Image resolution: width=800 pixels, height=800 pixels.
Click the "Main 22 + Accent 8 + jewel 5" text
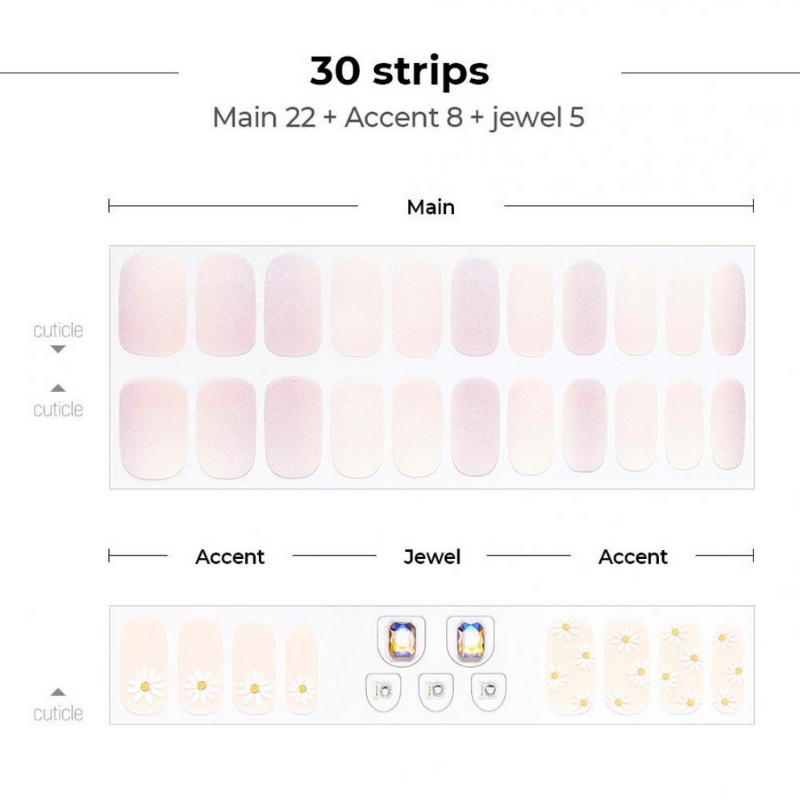tap(398, 118)
